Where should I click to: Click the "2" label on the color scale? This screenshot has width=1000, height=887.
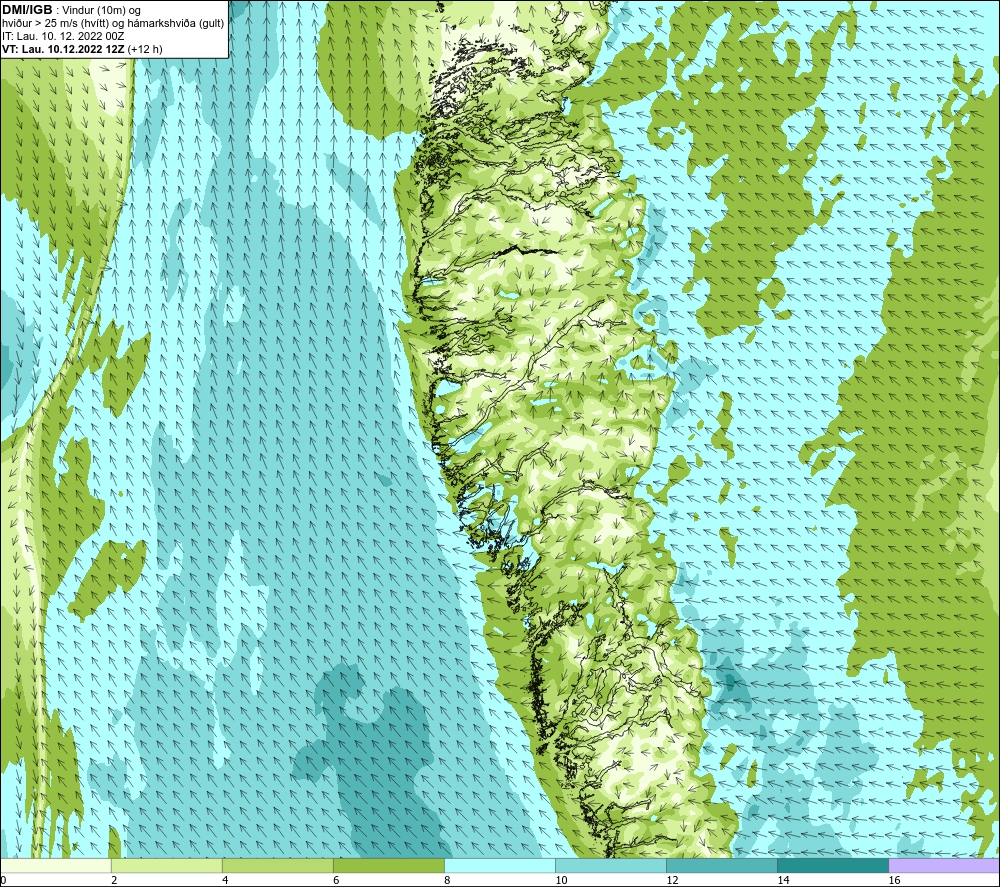tap(114, 881)
